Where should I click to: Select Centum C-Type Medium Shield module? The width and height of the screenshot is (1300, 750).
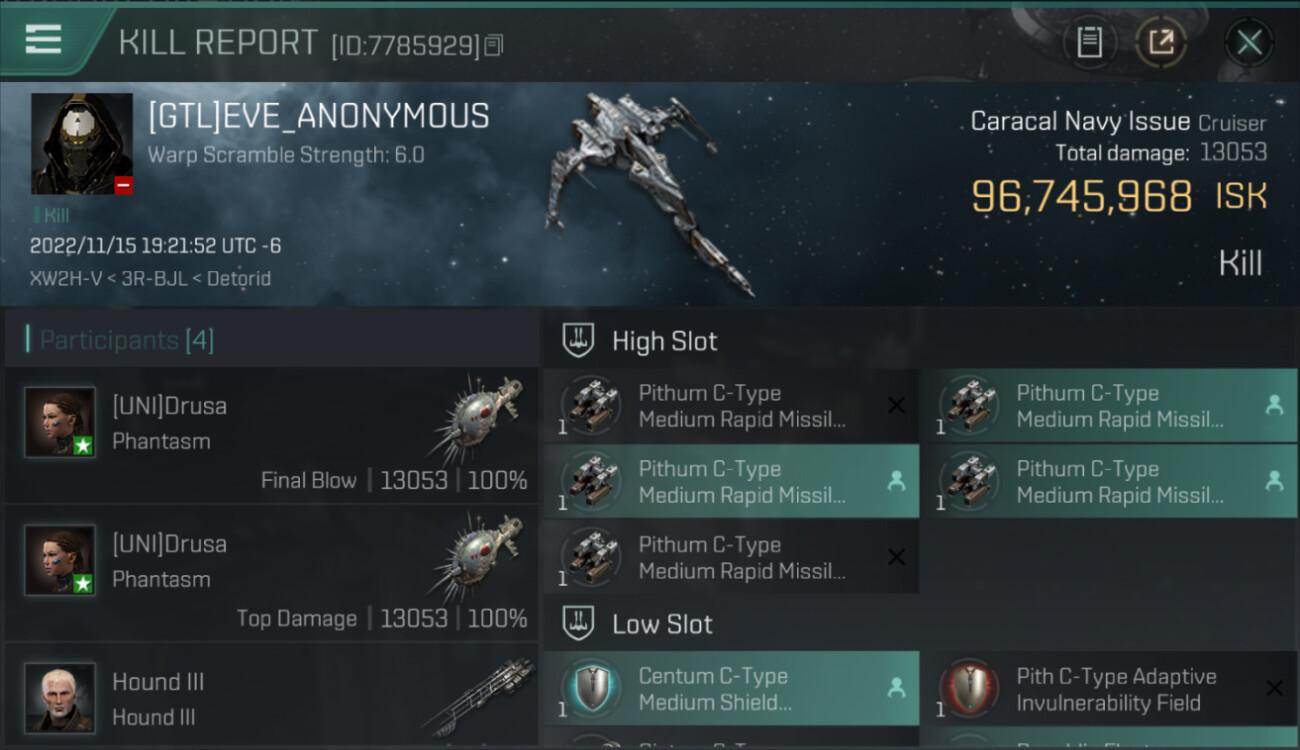pyautogui.click(x=731, y=688)
